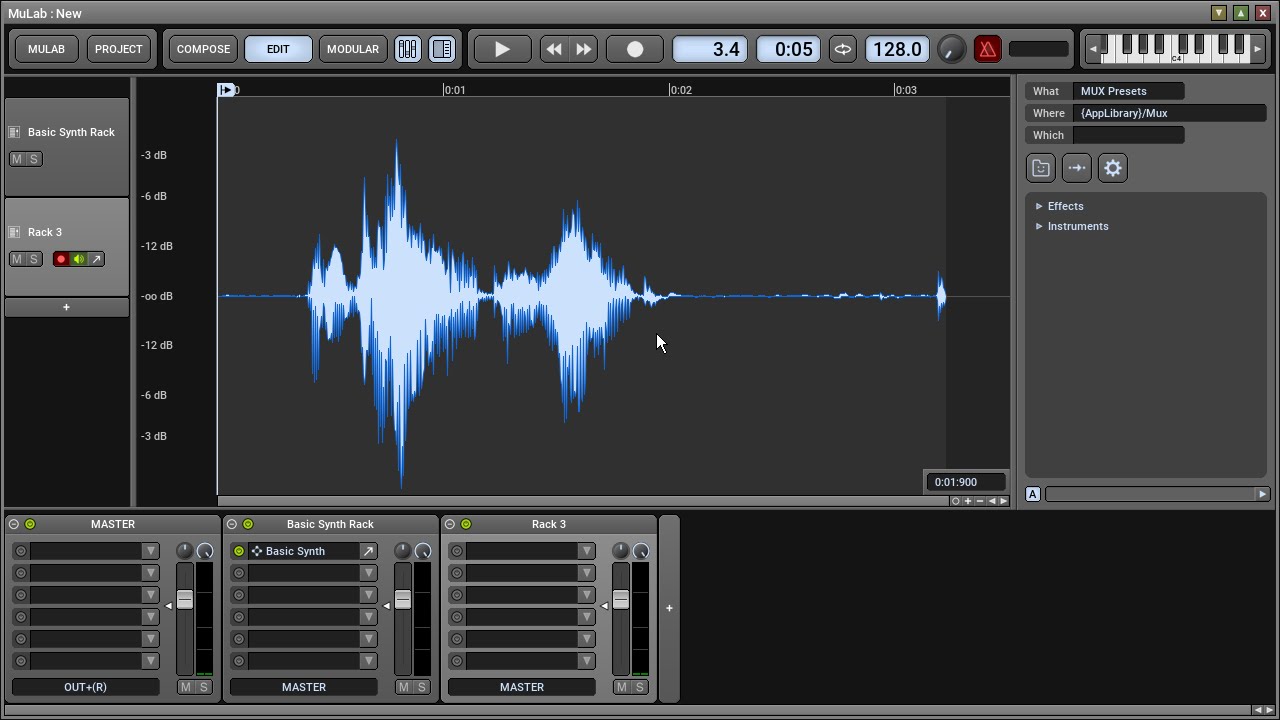Image resolution: width=1280 pixels, height=720 pixels.
Task: Open second Basic Synth Rack slot dropdown
Action: (x=368, y=573)
